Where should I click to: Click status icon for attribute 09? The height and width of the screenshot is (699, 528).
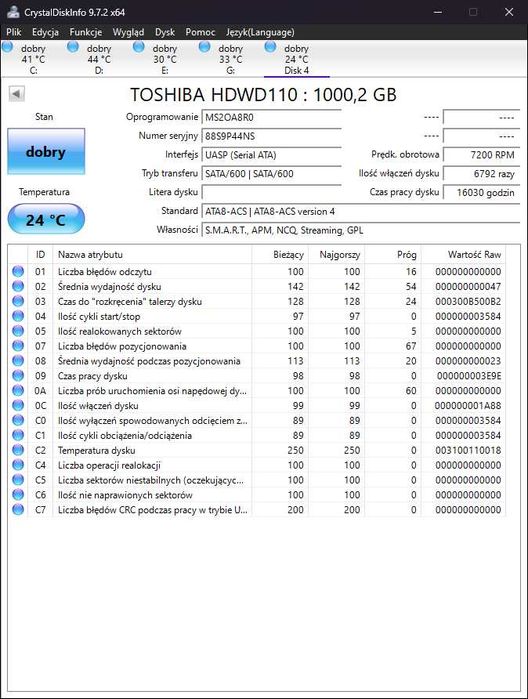click(18, 375)
